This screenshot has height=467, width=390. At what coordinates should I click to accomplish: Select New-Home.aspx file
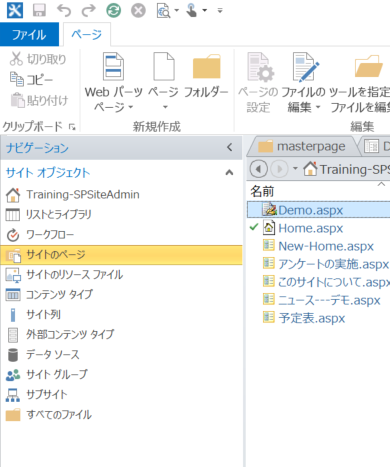point(326,246)
